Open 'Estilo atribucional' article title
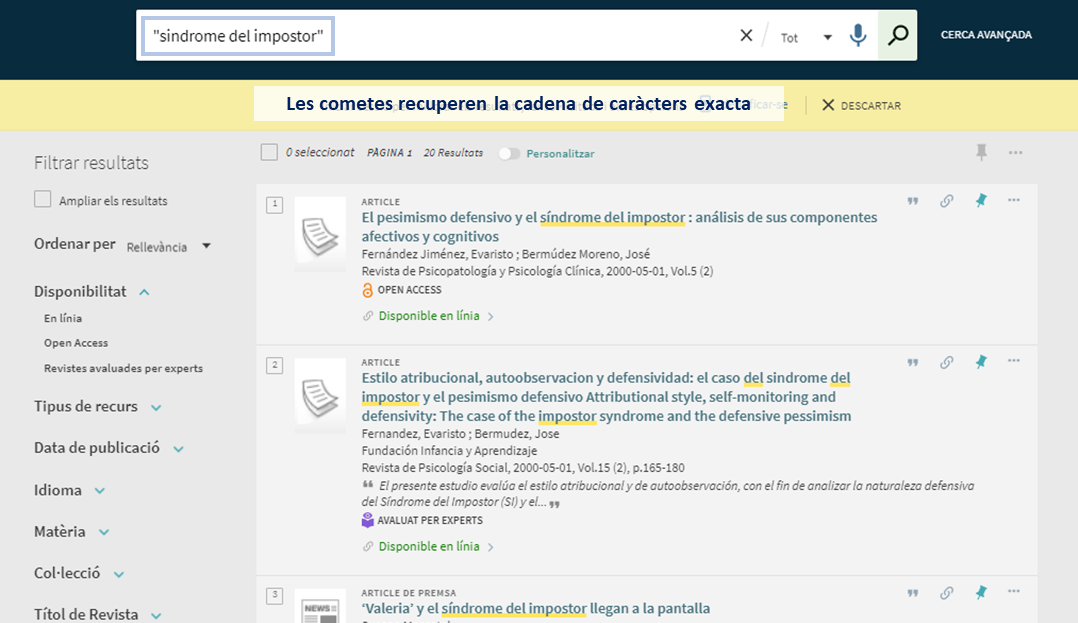Image resolution: width=1078 pixels, height=623 pixels. (606, 397)
